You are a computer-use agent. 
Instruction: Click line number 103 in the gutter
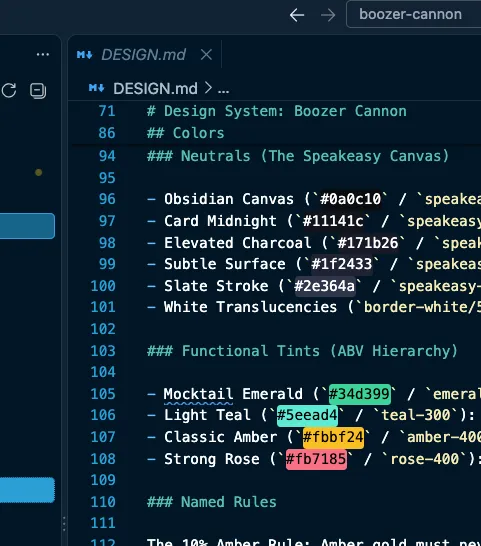coord(103,351)
